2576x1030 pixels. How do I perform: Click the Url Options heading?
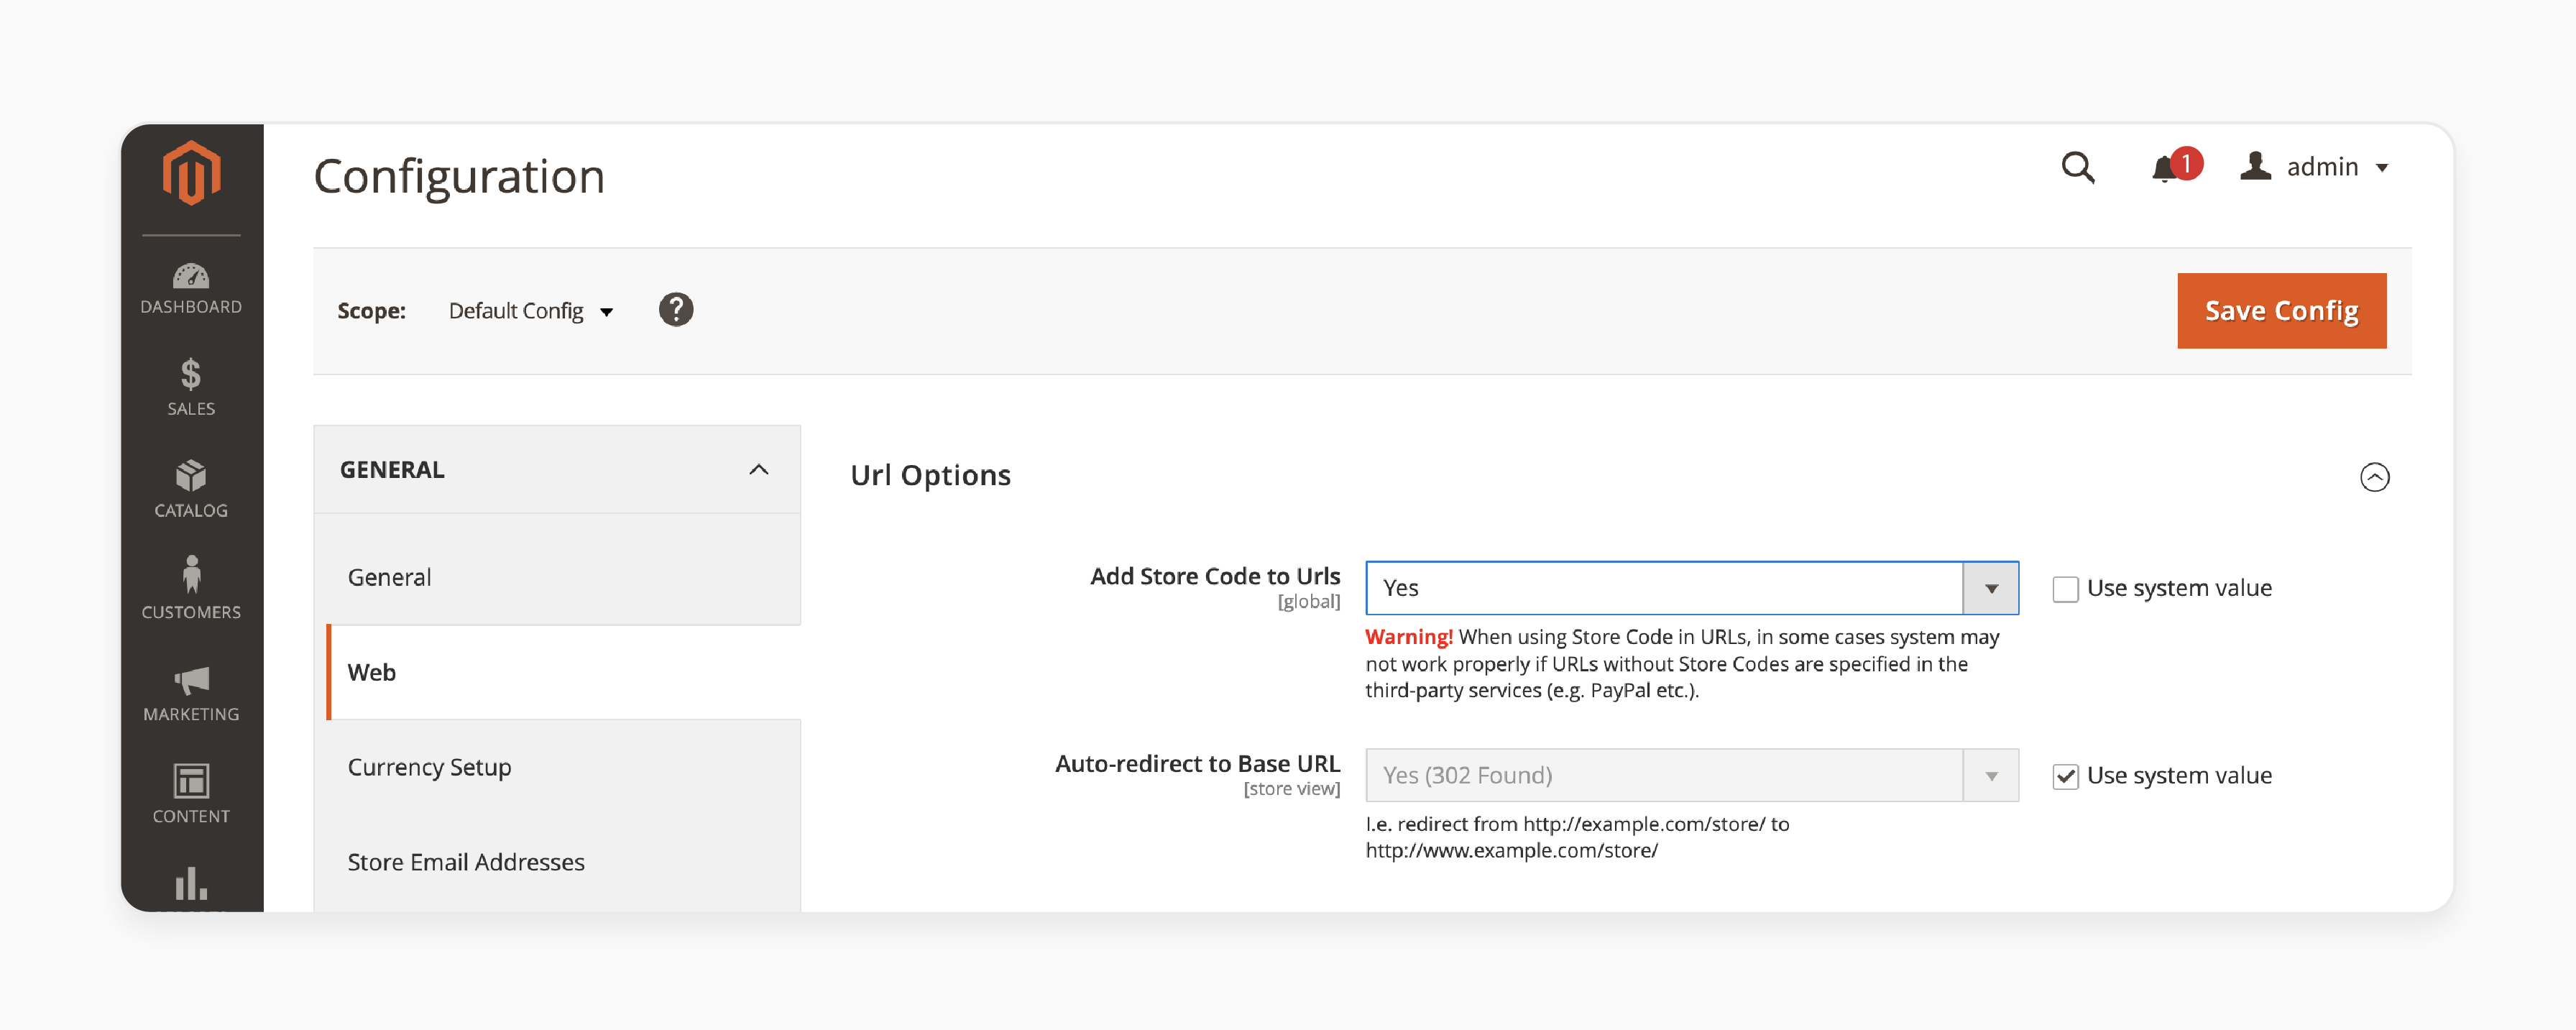click(x=930, y=475)
